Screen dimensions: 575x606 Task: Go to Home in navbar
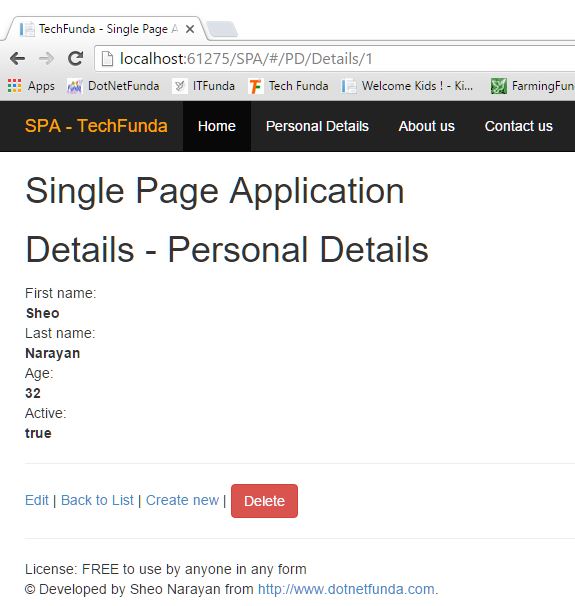coord(217,126)
